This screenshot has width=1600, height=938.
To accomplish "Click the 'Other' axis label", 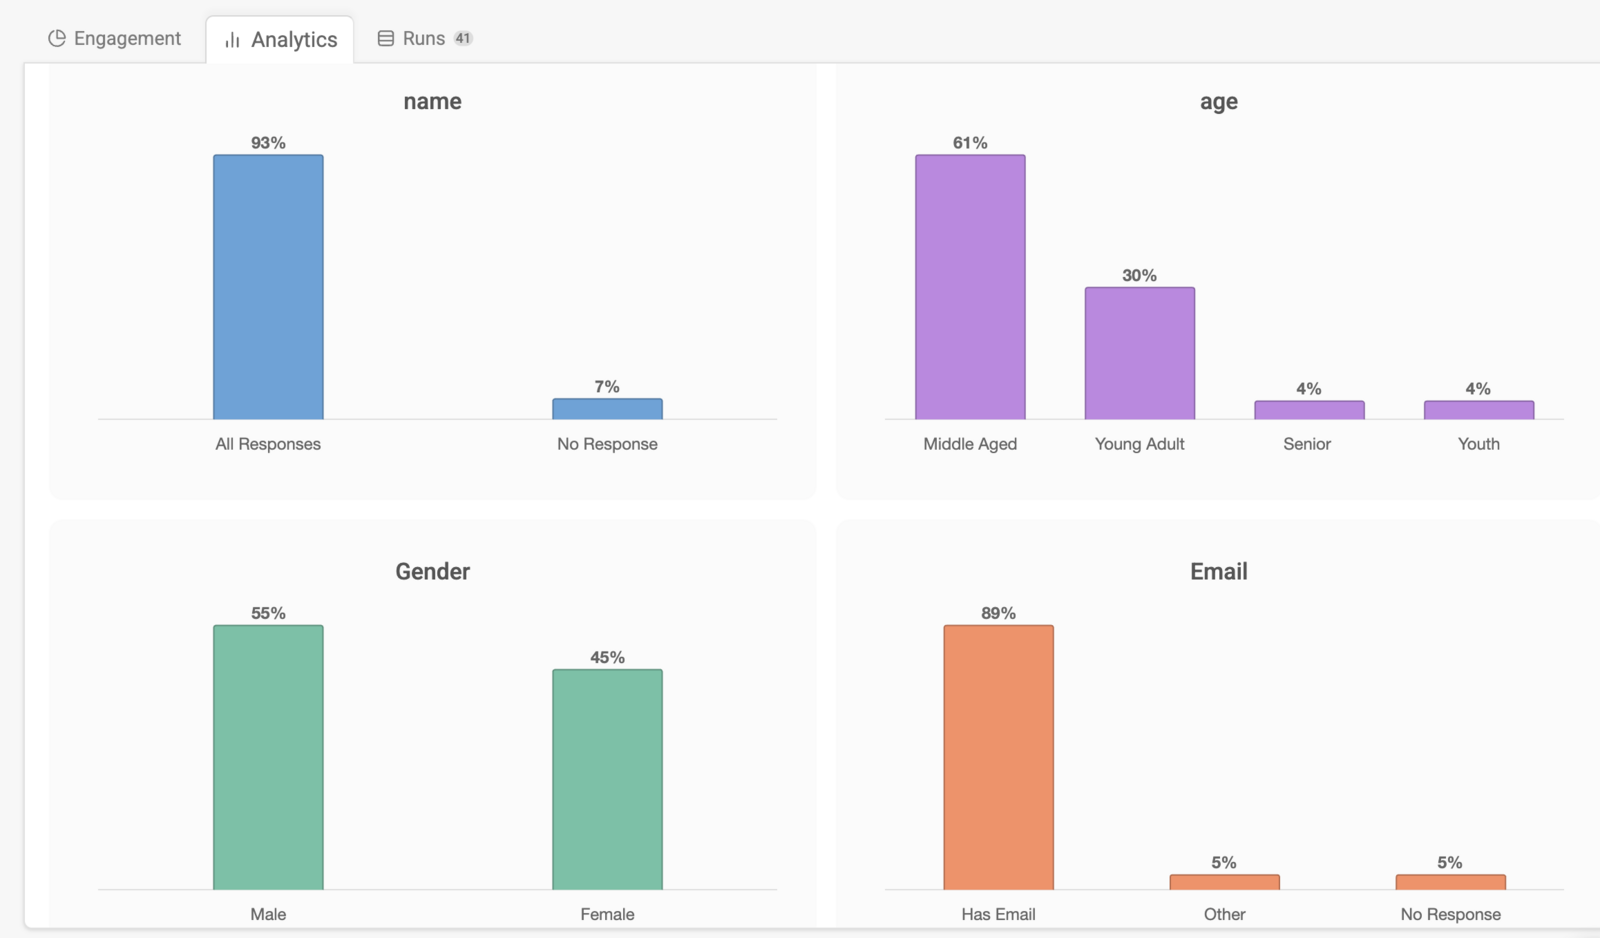I will click(x=1225, y=914).
